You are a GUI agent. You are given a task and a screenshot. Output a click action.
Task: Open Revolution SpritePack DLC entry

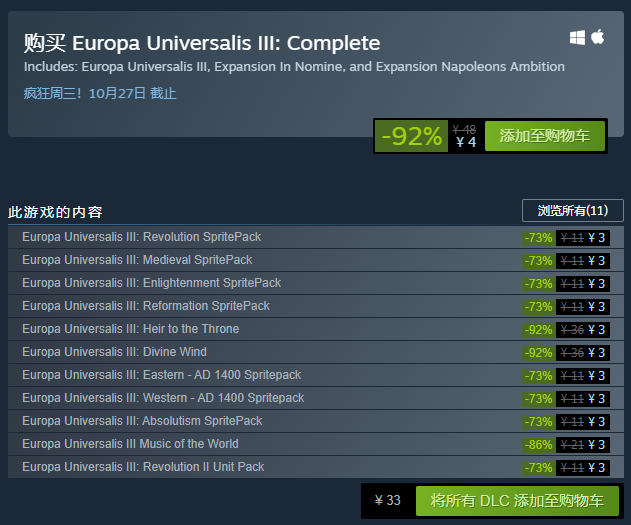(x=141, y=237)
